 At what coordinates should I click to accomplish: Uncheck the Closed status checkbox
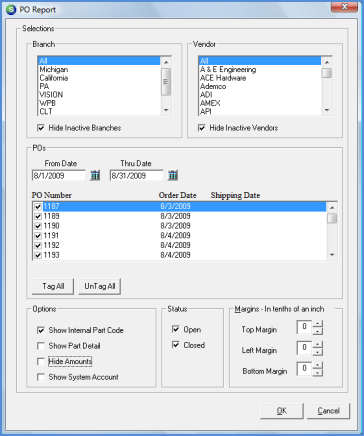pyautogui.click(x=176, y=345)
